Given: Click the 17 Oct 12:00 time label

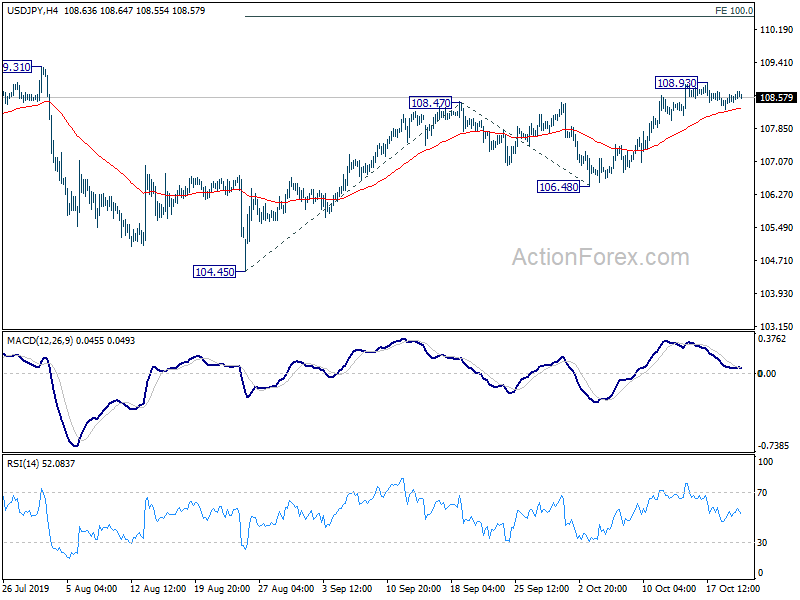Looking at the screenshot, I should coord(733,589).
